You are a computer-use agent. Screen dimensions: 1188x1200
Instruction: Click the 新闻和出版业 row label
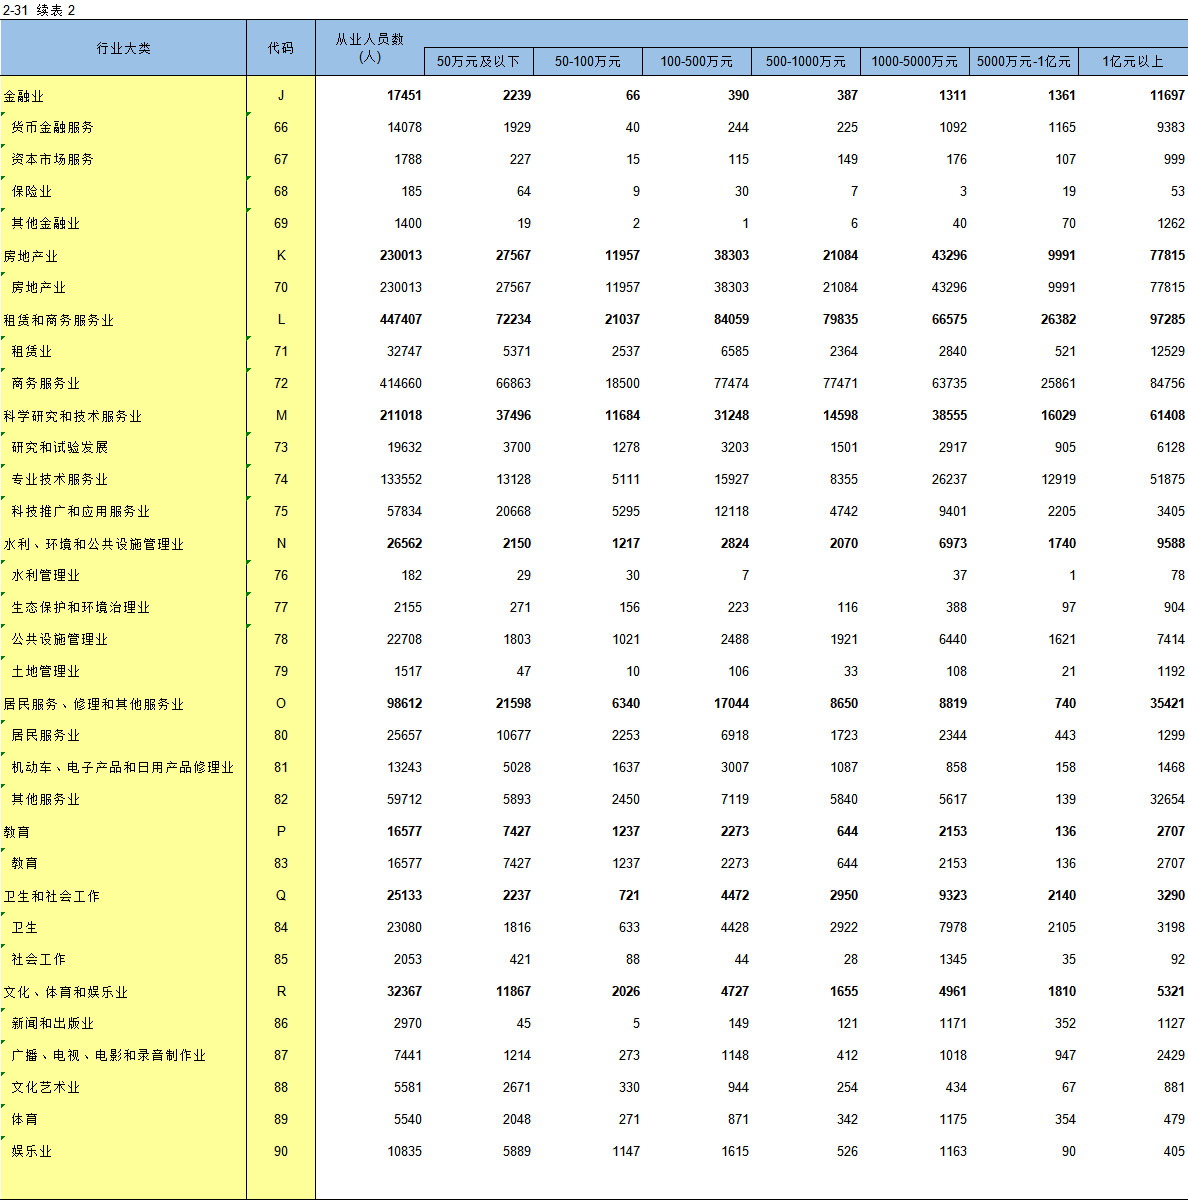tap(52, 1024)
